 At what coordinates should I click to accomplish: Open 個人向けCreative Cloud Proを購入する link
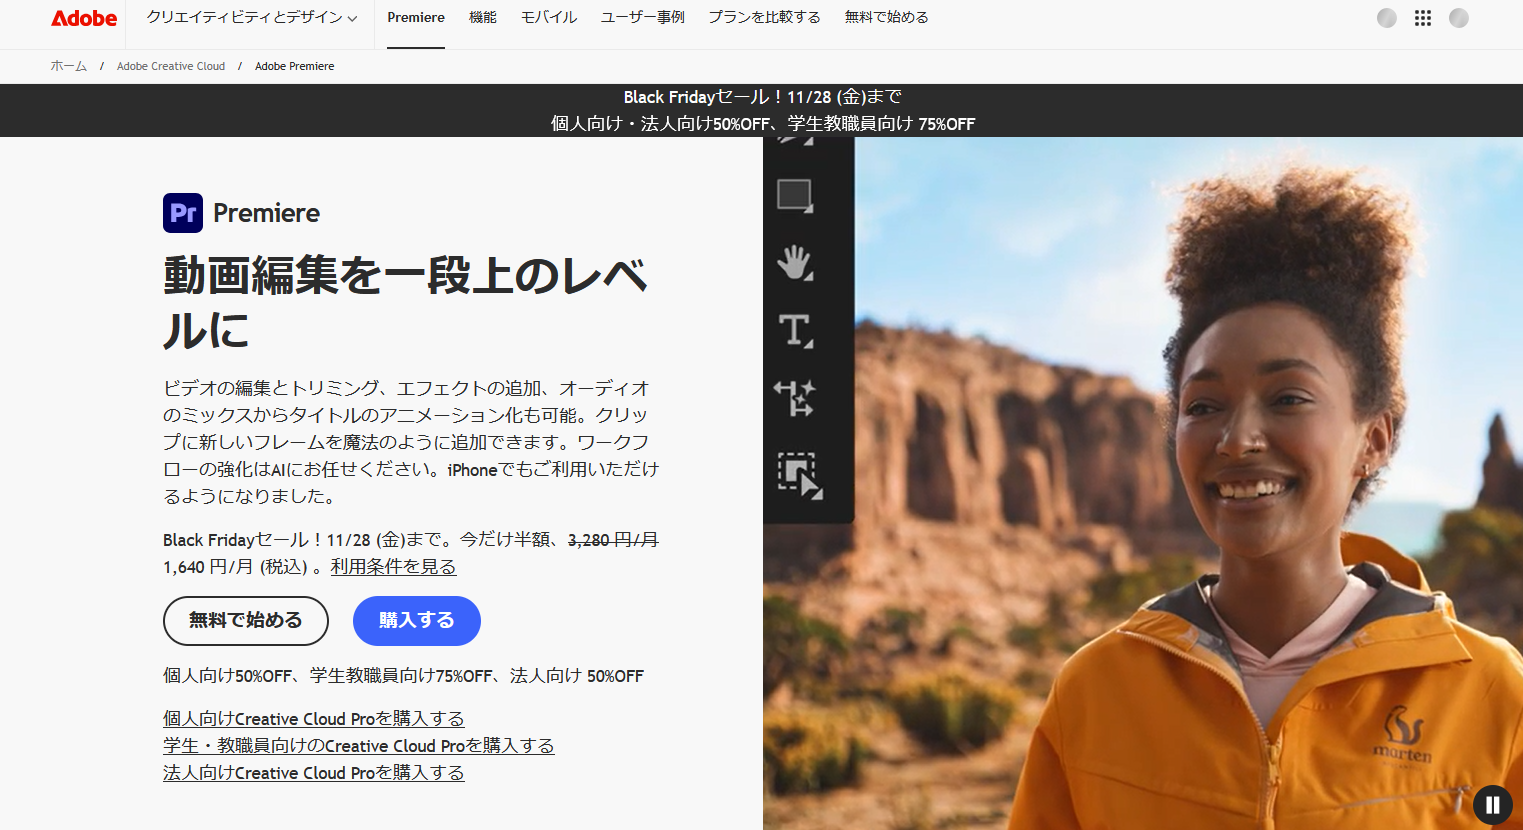tap(313, 719)
